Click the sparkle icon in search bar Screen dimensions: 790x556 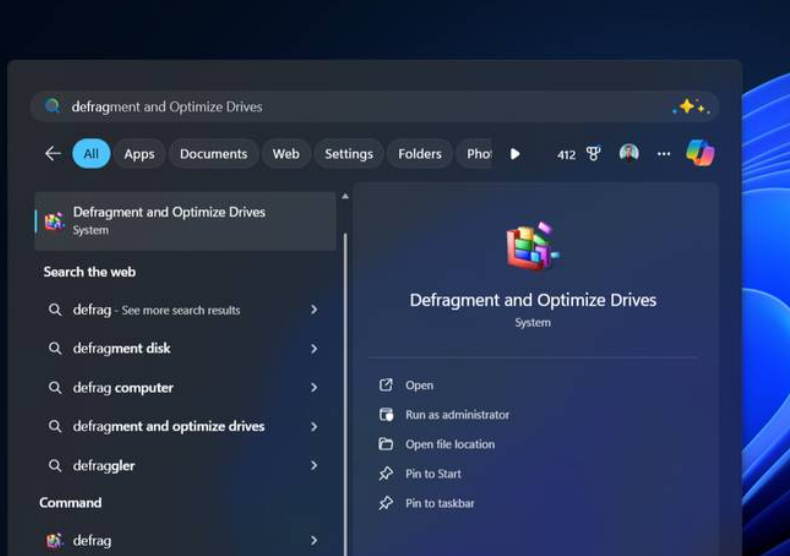point(691,106)
